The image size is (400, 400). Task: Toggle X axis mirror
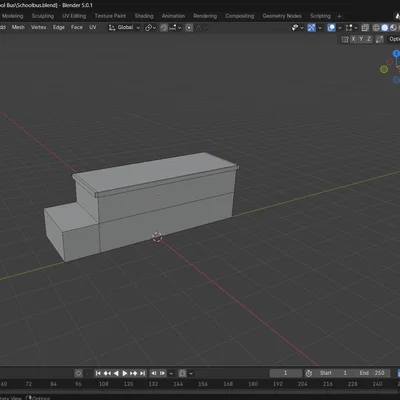353,39
